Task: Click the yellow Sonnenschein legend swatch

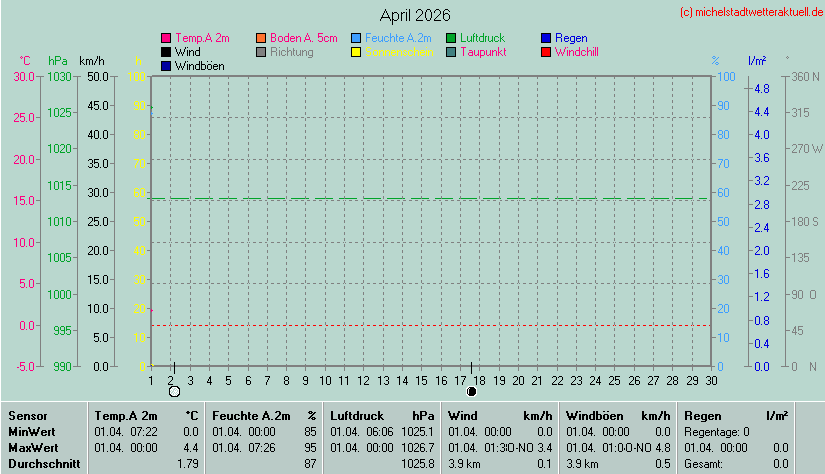Action: pos(357,52)
